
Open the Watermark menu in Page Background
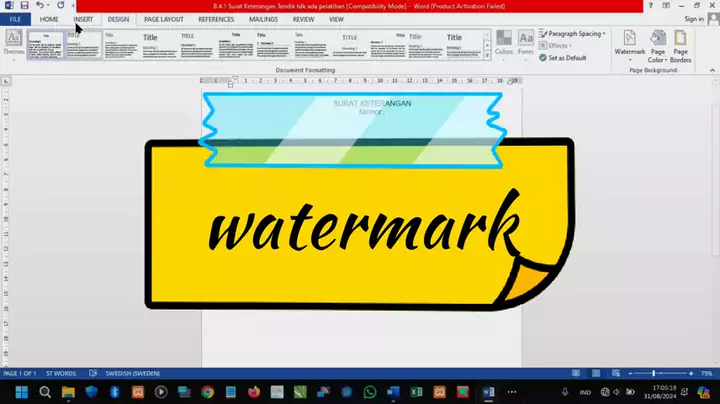point(629,44)
